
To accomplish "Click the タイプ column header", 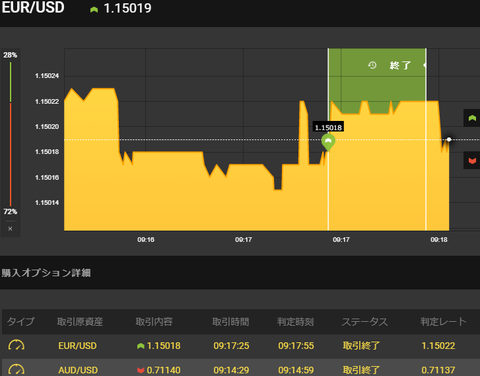I will pos(21,322).
